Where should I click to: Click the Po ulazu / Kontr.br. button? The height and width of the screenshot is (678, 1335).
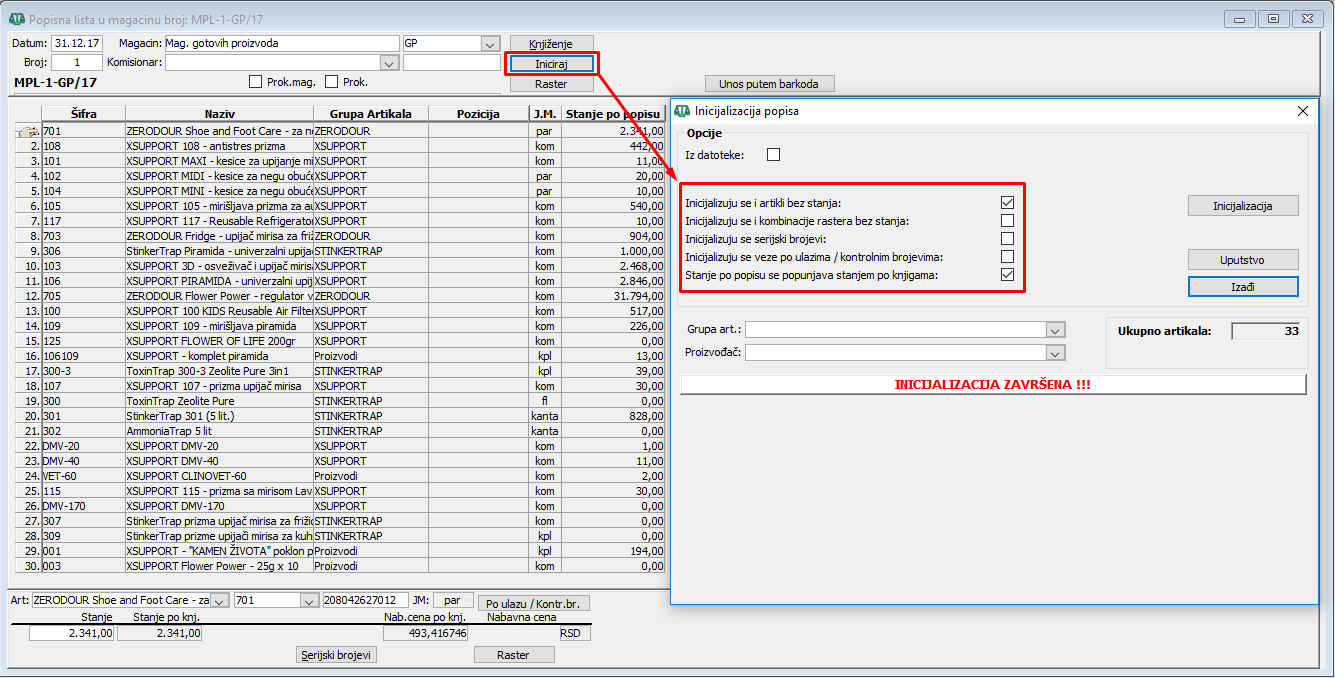pos(534,604)
